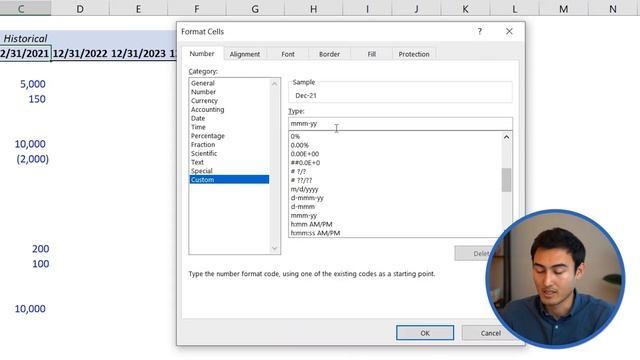Select column J header

[x=416, y=9]
